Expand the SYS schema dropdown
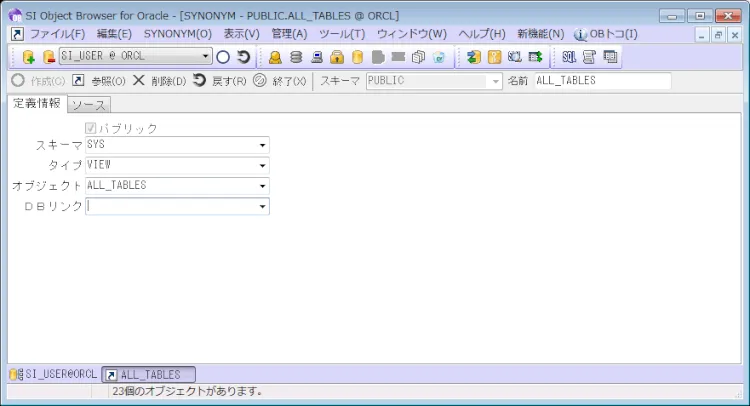Image resolution: width=750 pixels, height=406 pixels. (x=262, y=145)
